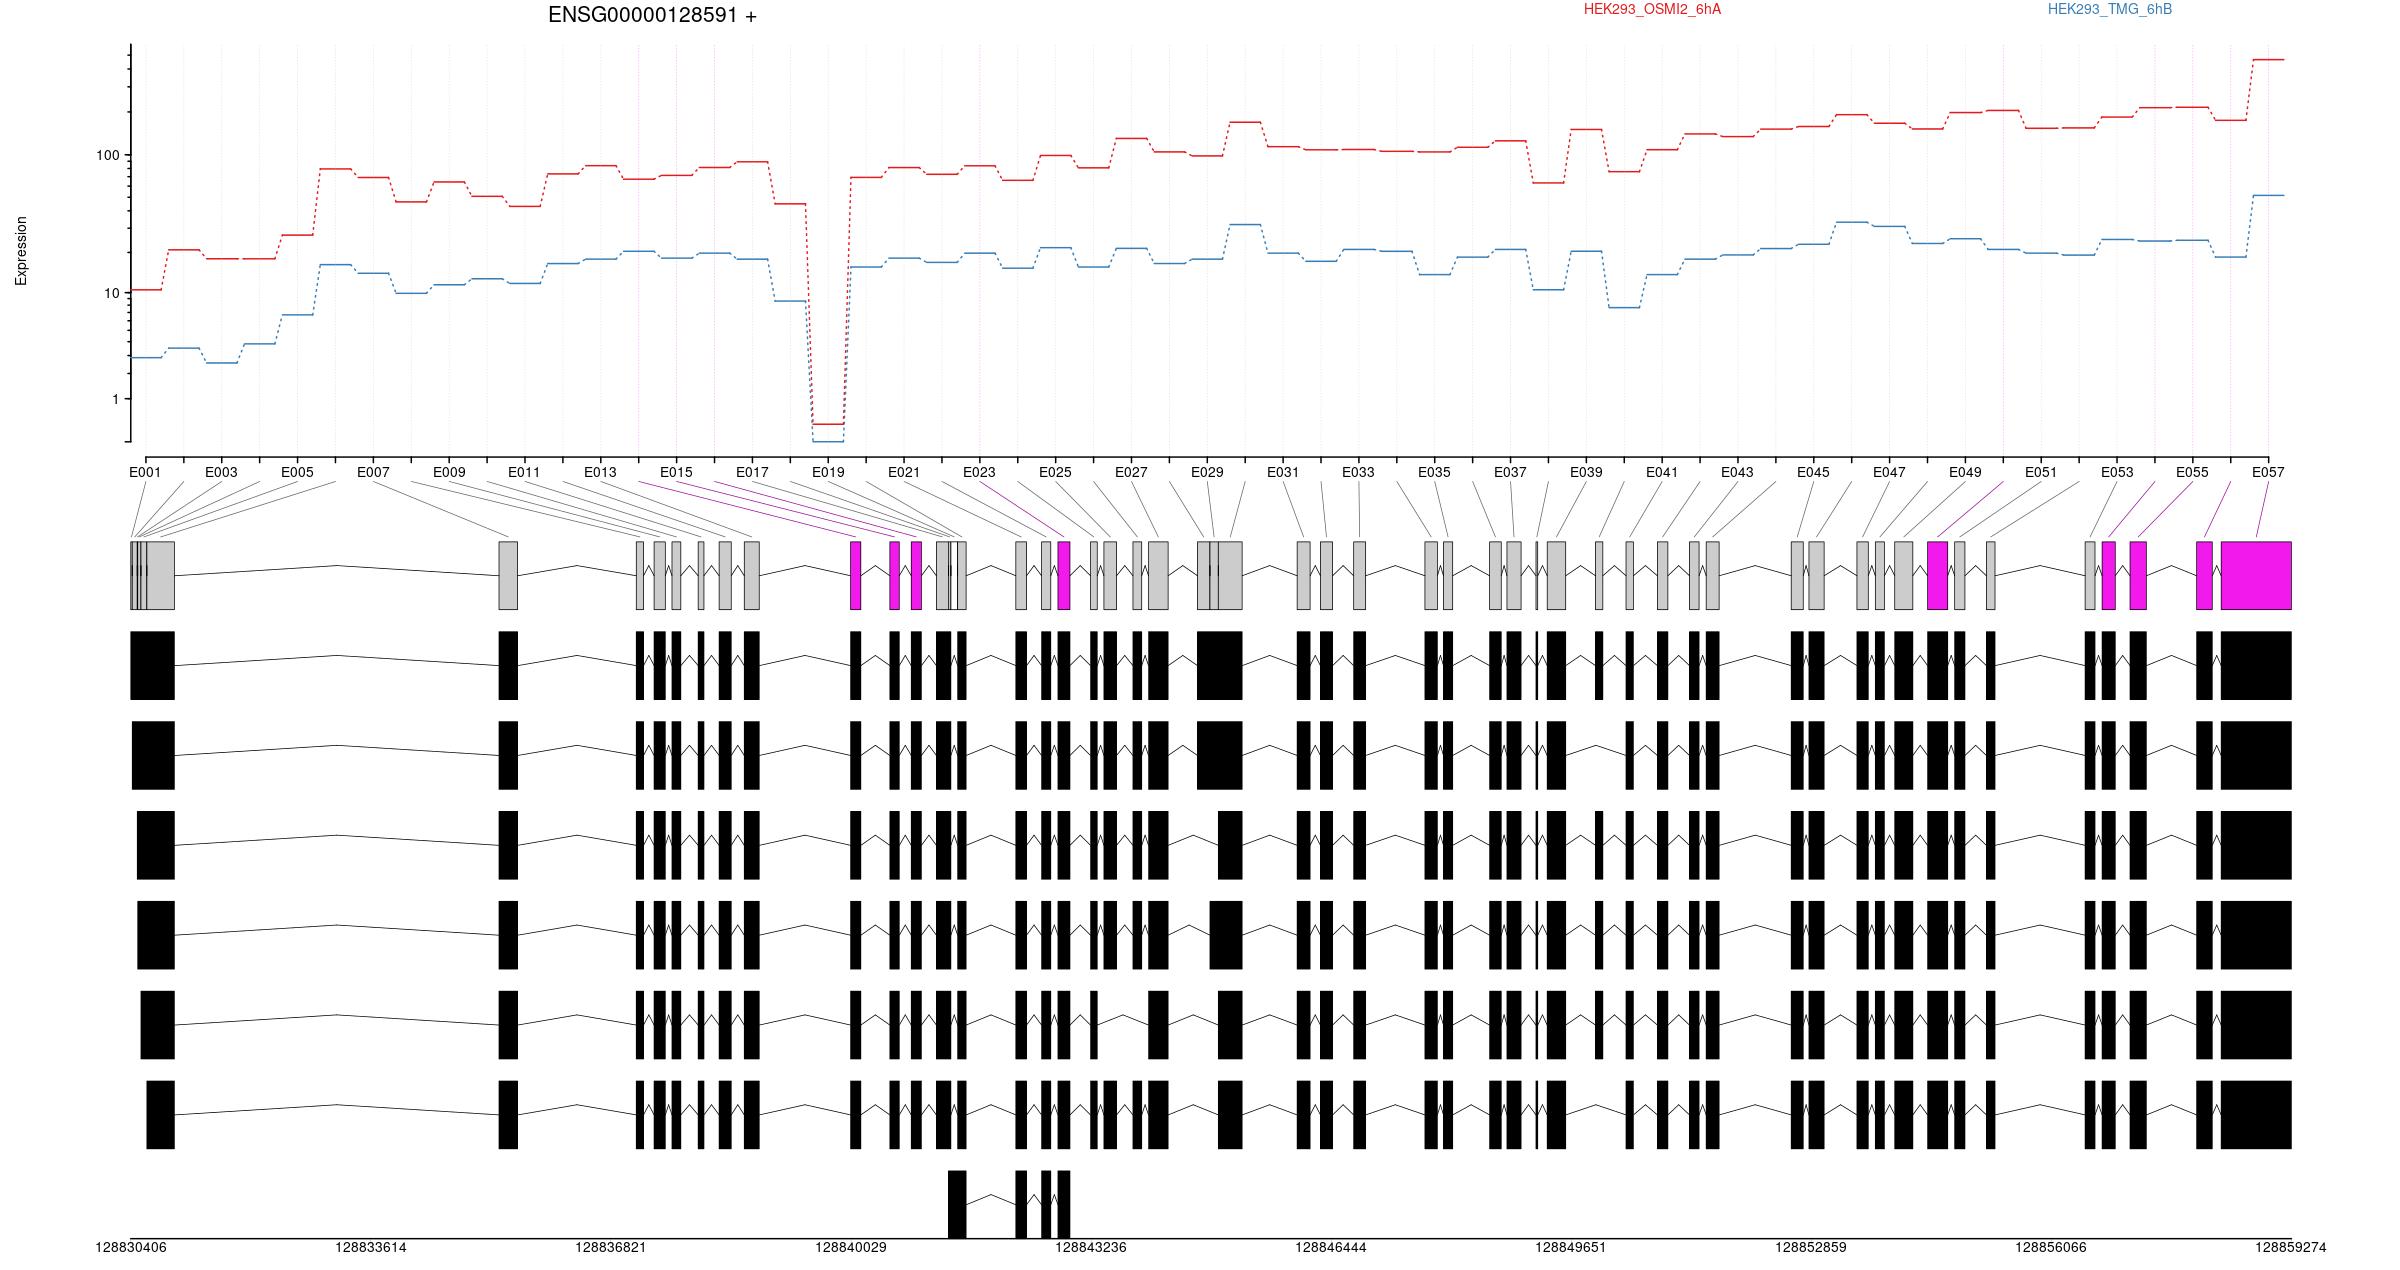Click genomic coordinate 128833614
This screenshot has width=2400, height=1270.
click(x=371, y=1247)
